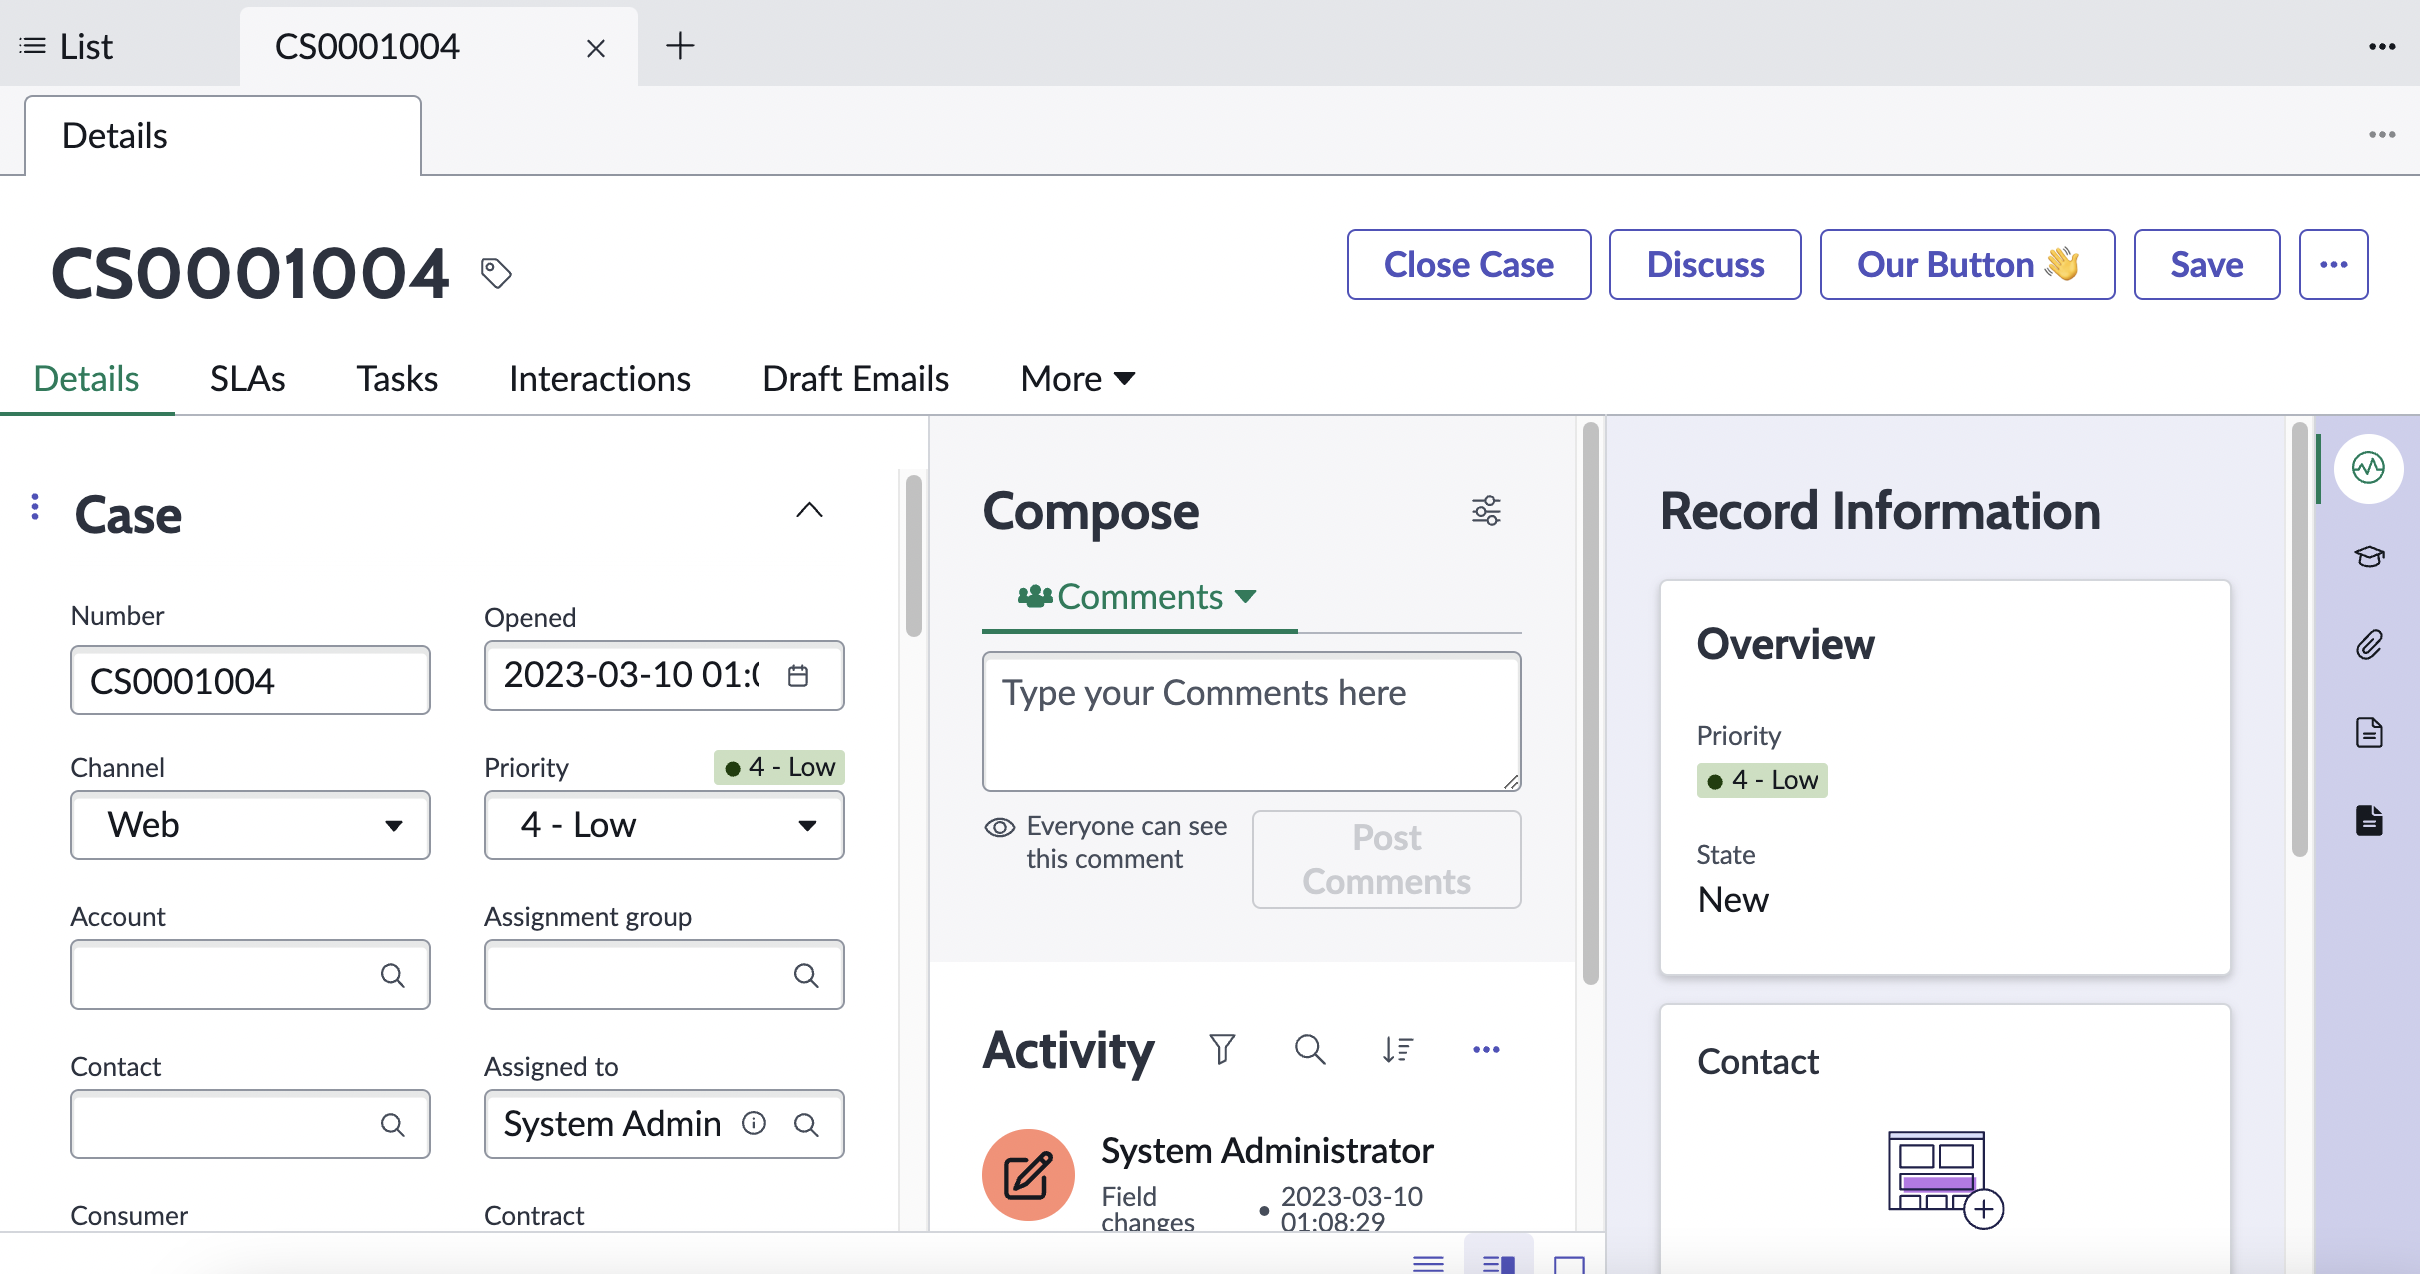Click the Opened date calendar icon
The width and height of the screenshot is (2420, 1274).
point(798,676)
